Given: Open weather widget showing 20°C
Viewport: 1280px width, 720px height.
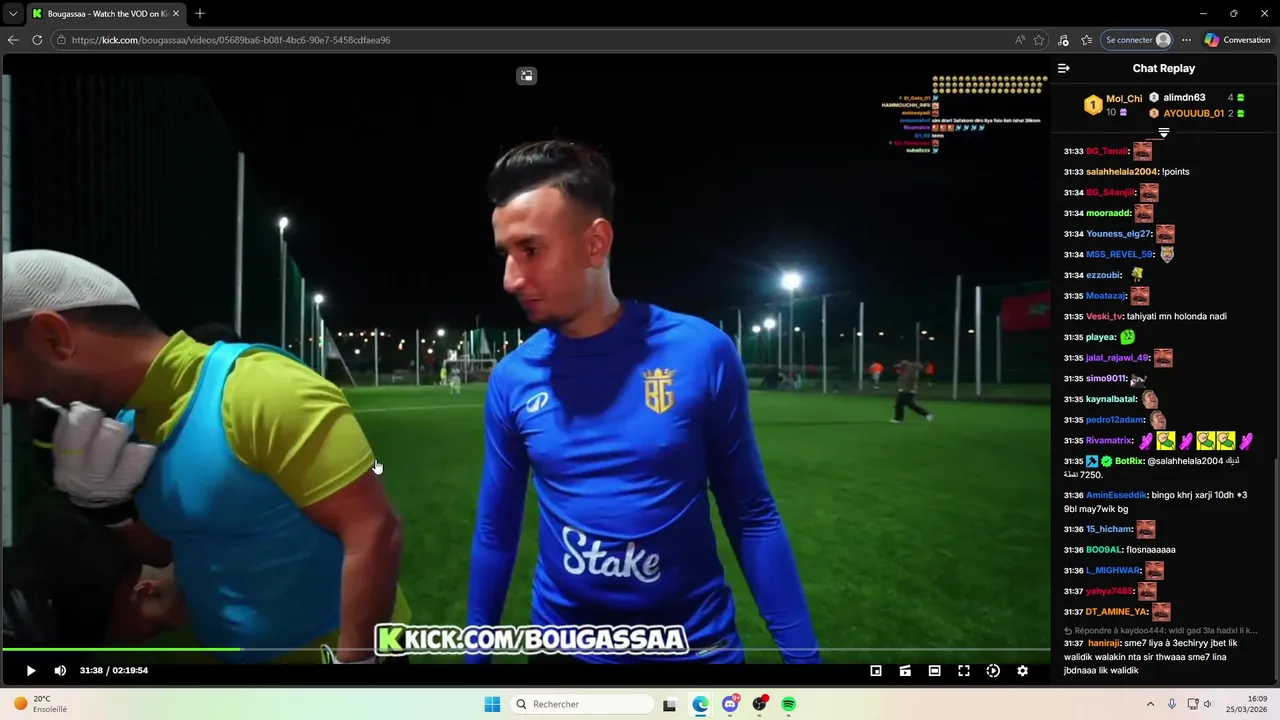Looking at the screenshot, I should tap(40, 704).
